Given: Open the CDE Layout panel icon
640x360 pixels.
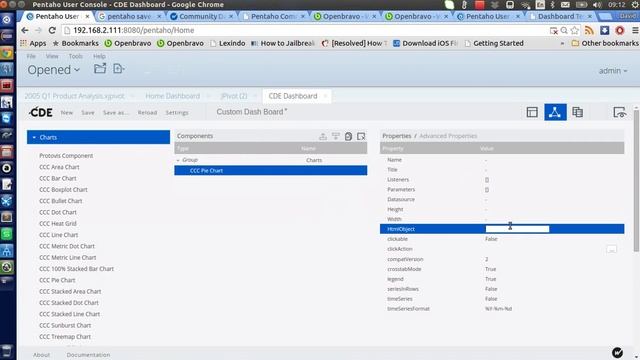Looking at the screenshot, I should pyautogui.click(x=532, y=112).
